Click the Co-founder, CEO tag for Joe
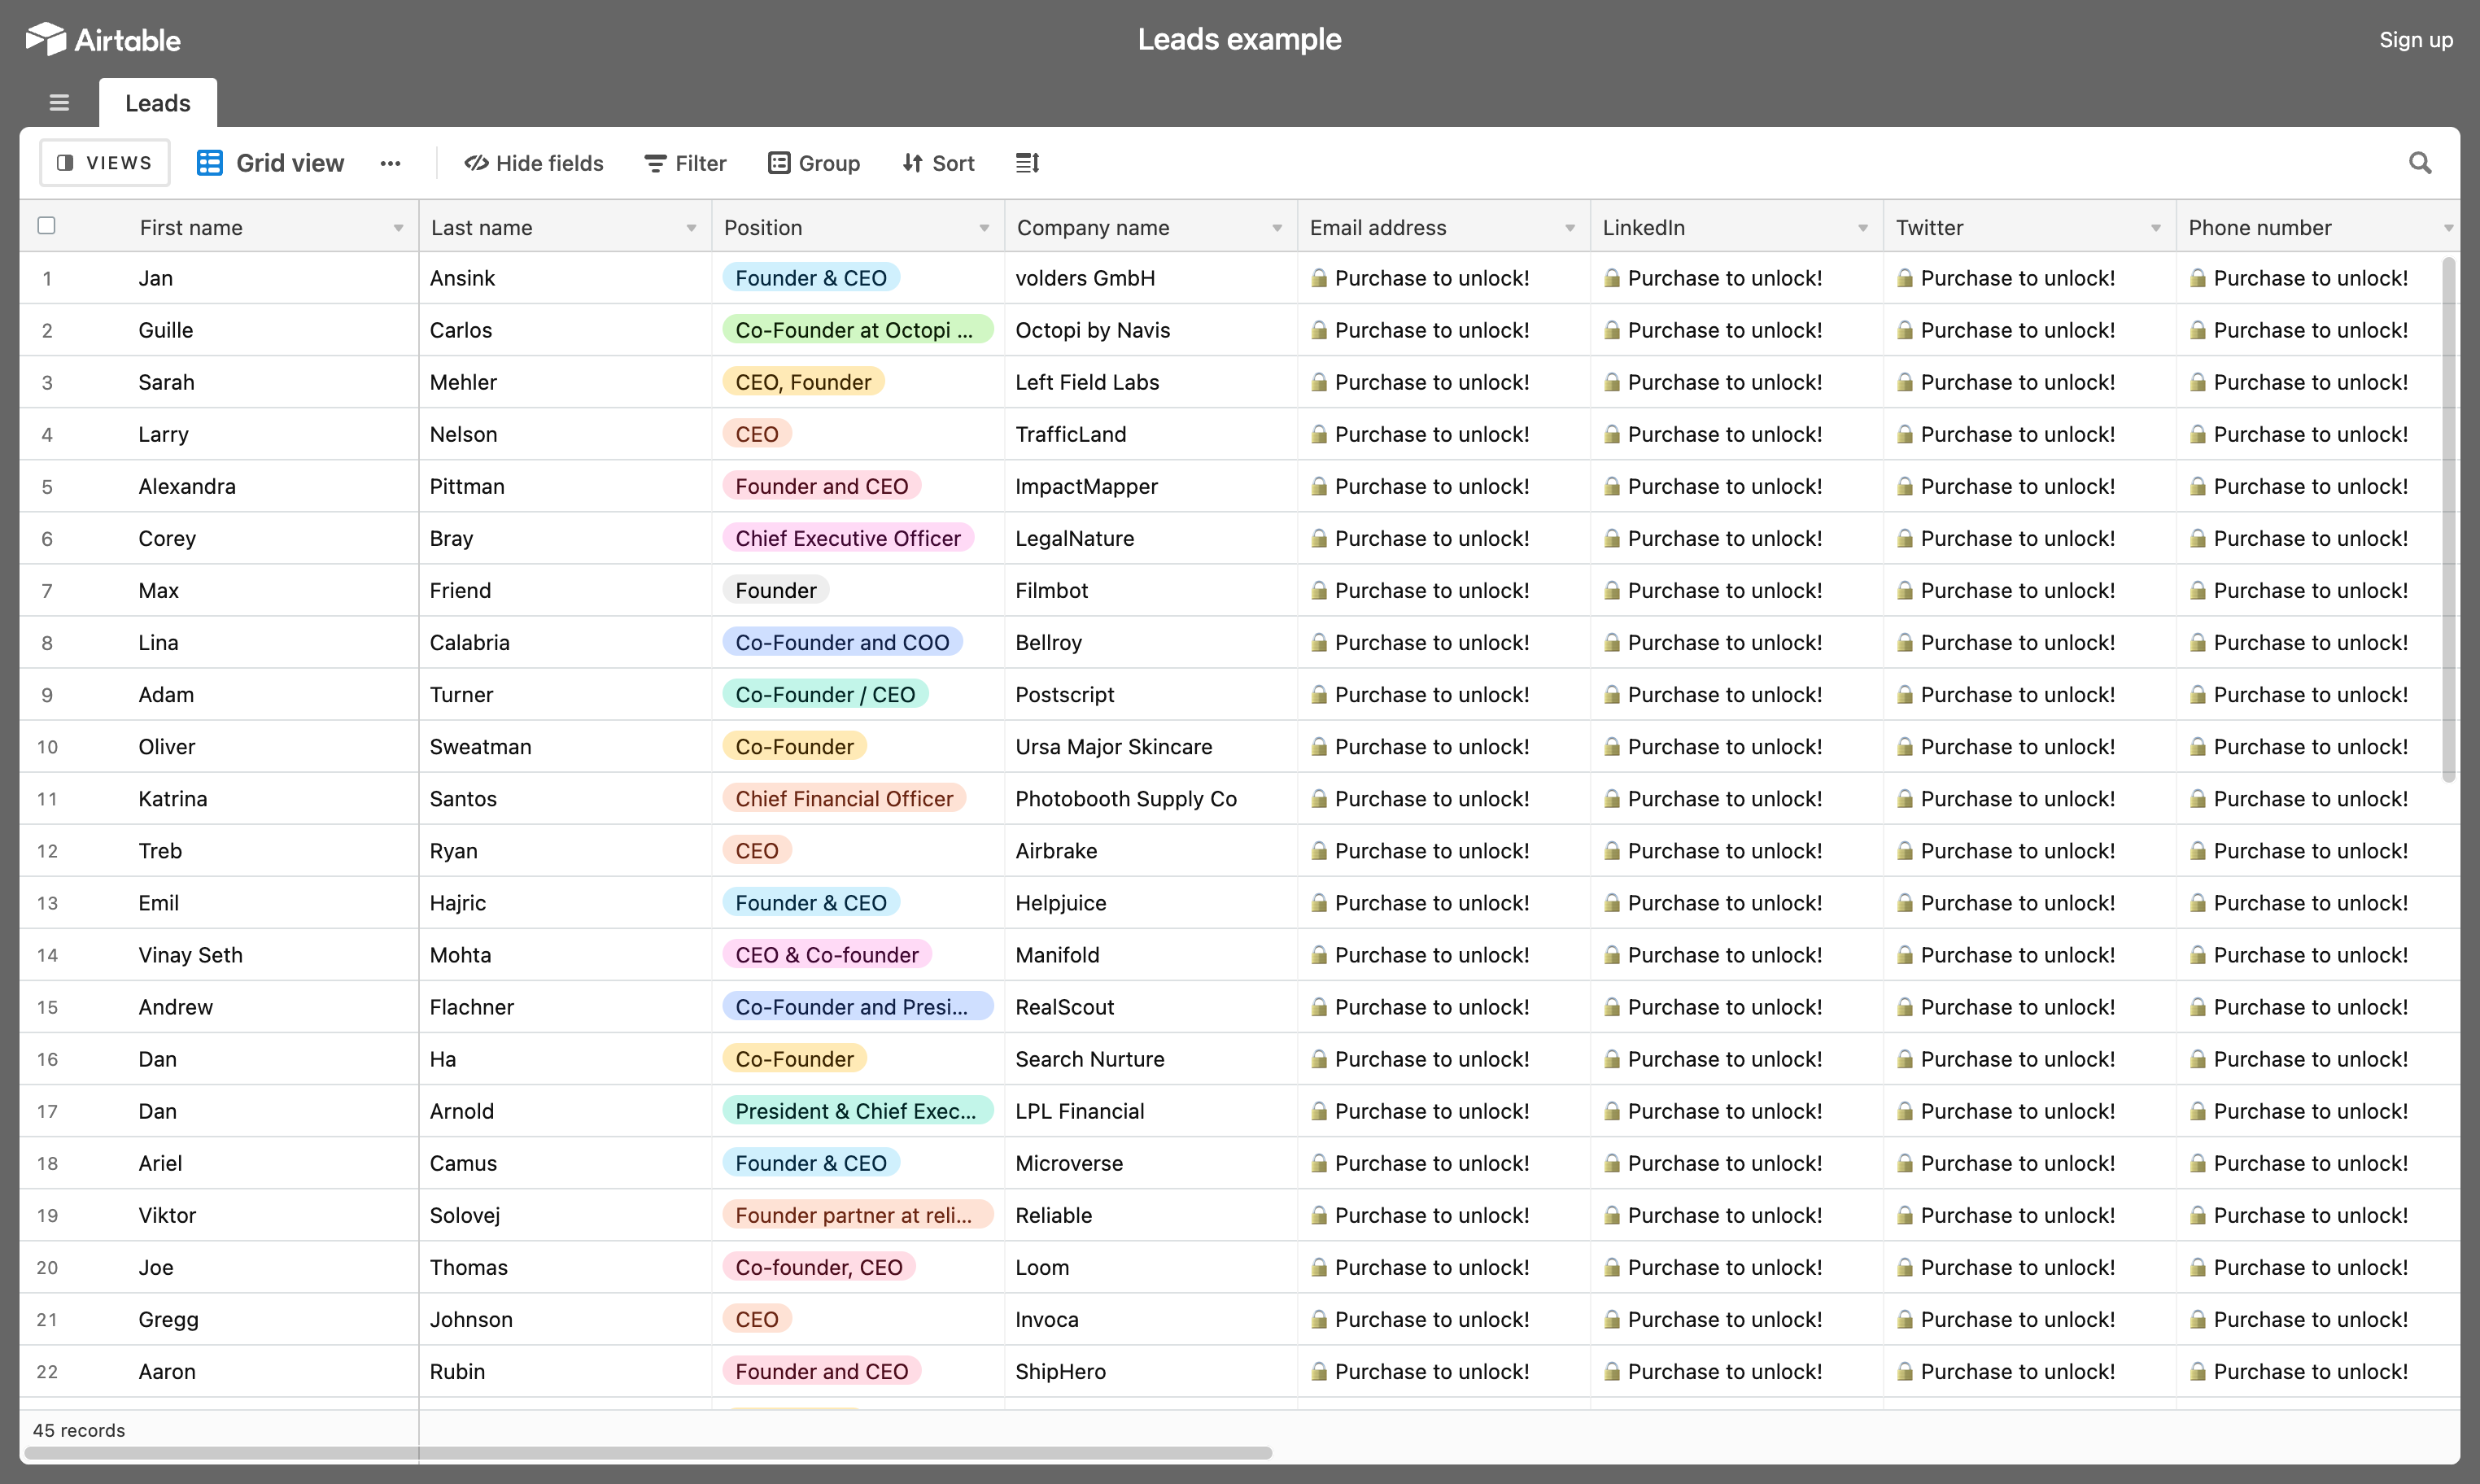2480x1484 pixels. click(819, 1267)
